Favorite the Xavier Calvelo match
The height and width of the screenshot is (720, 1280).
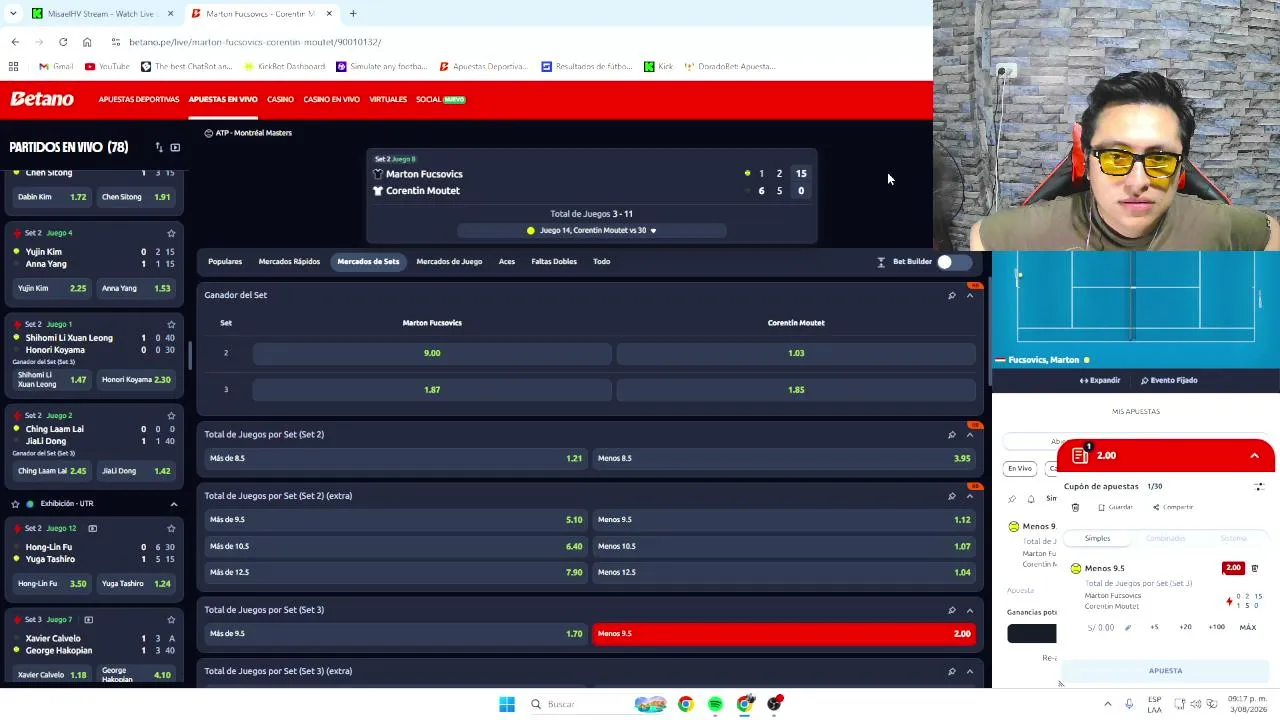tap(171, 620)
